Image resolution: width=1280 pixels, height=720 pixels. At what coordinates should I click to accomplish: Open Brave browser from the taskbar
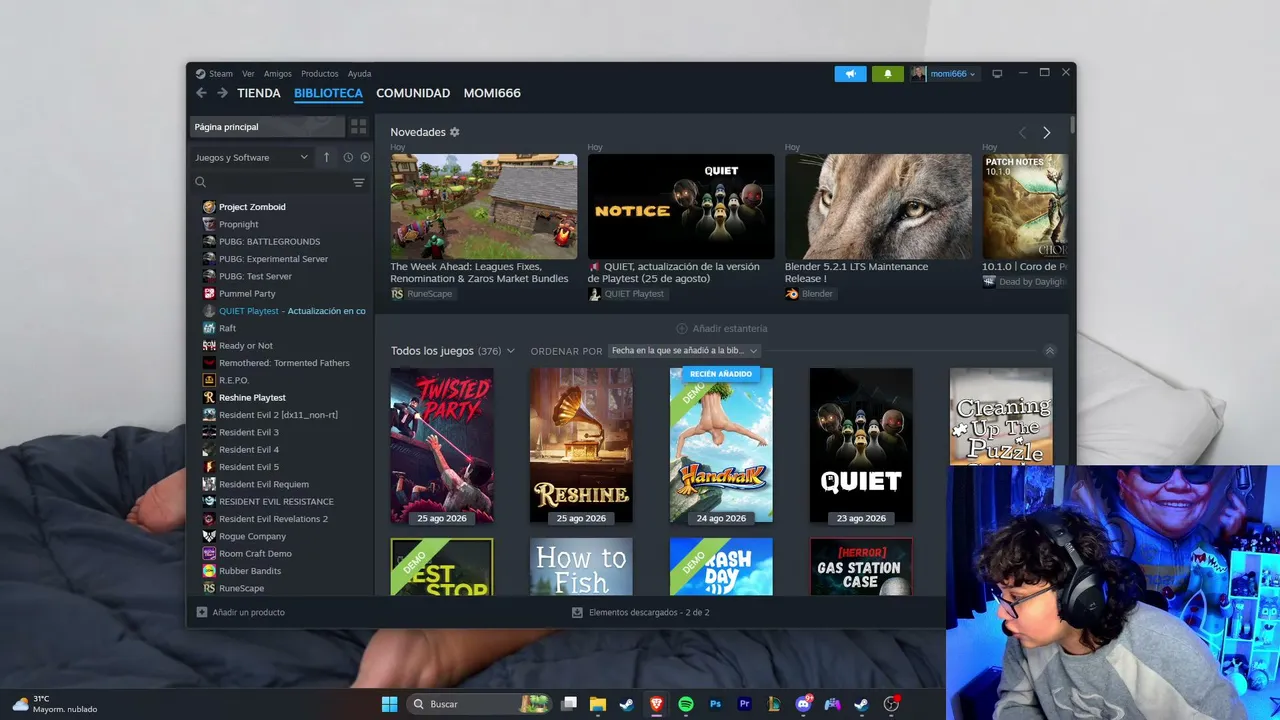coord(656,704)
